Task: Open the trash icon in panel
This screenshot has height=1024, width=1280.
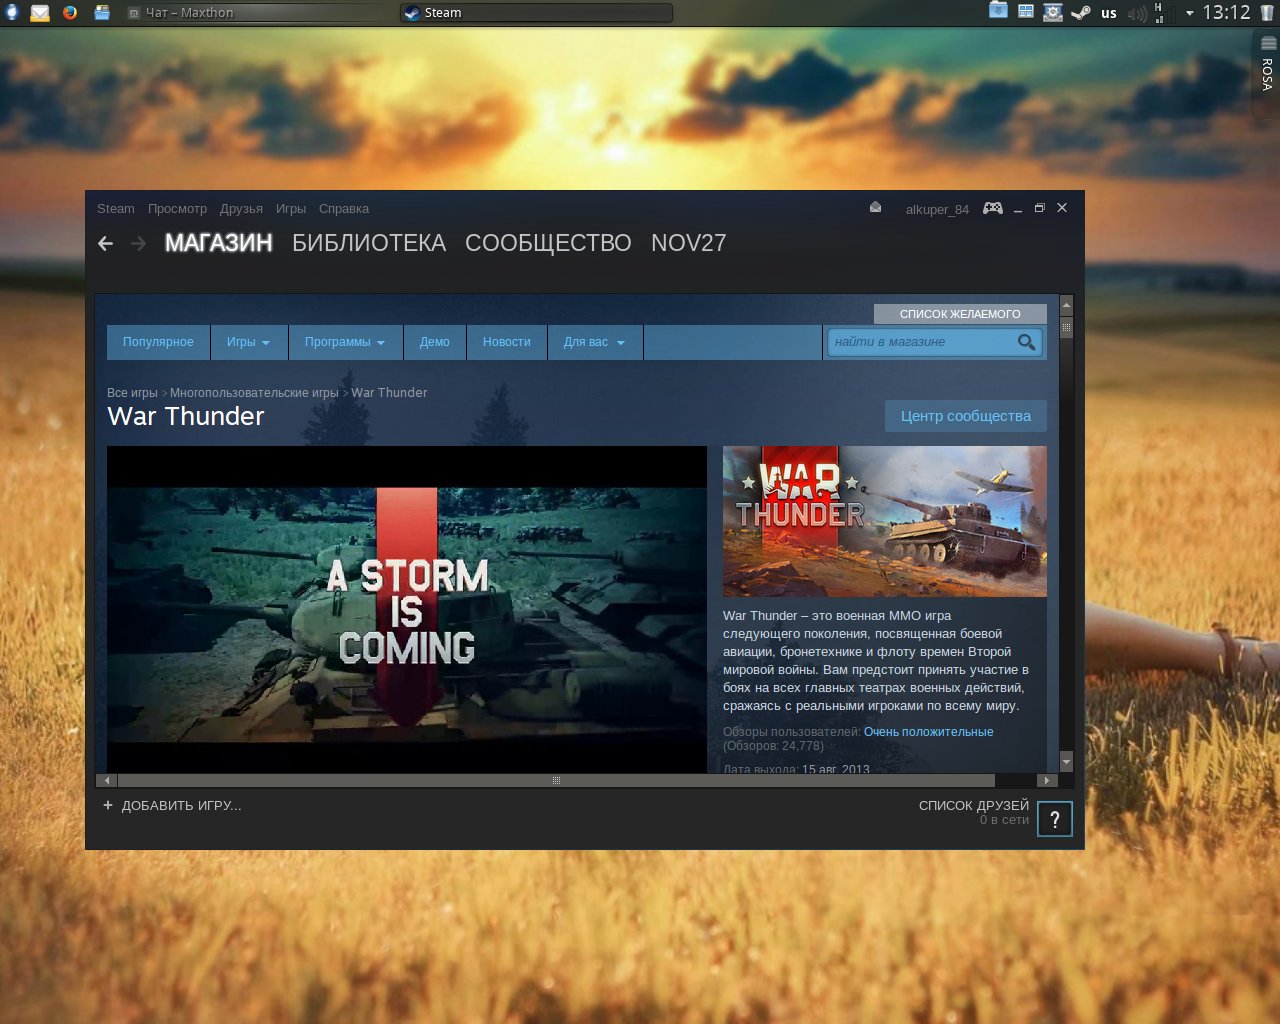Action: [1267, 13]
